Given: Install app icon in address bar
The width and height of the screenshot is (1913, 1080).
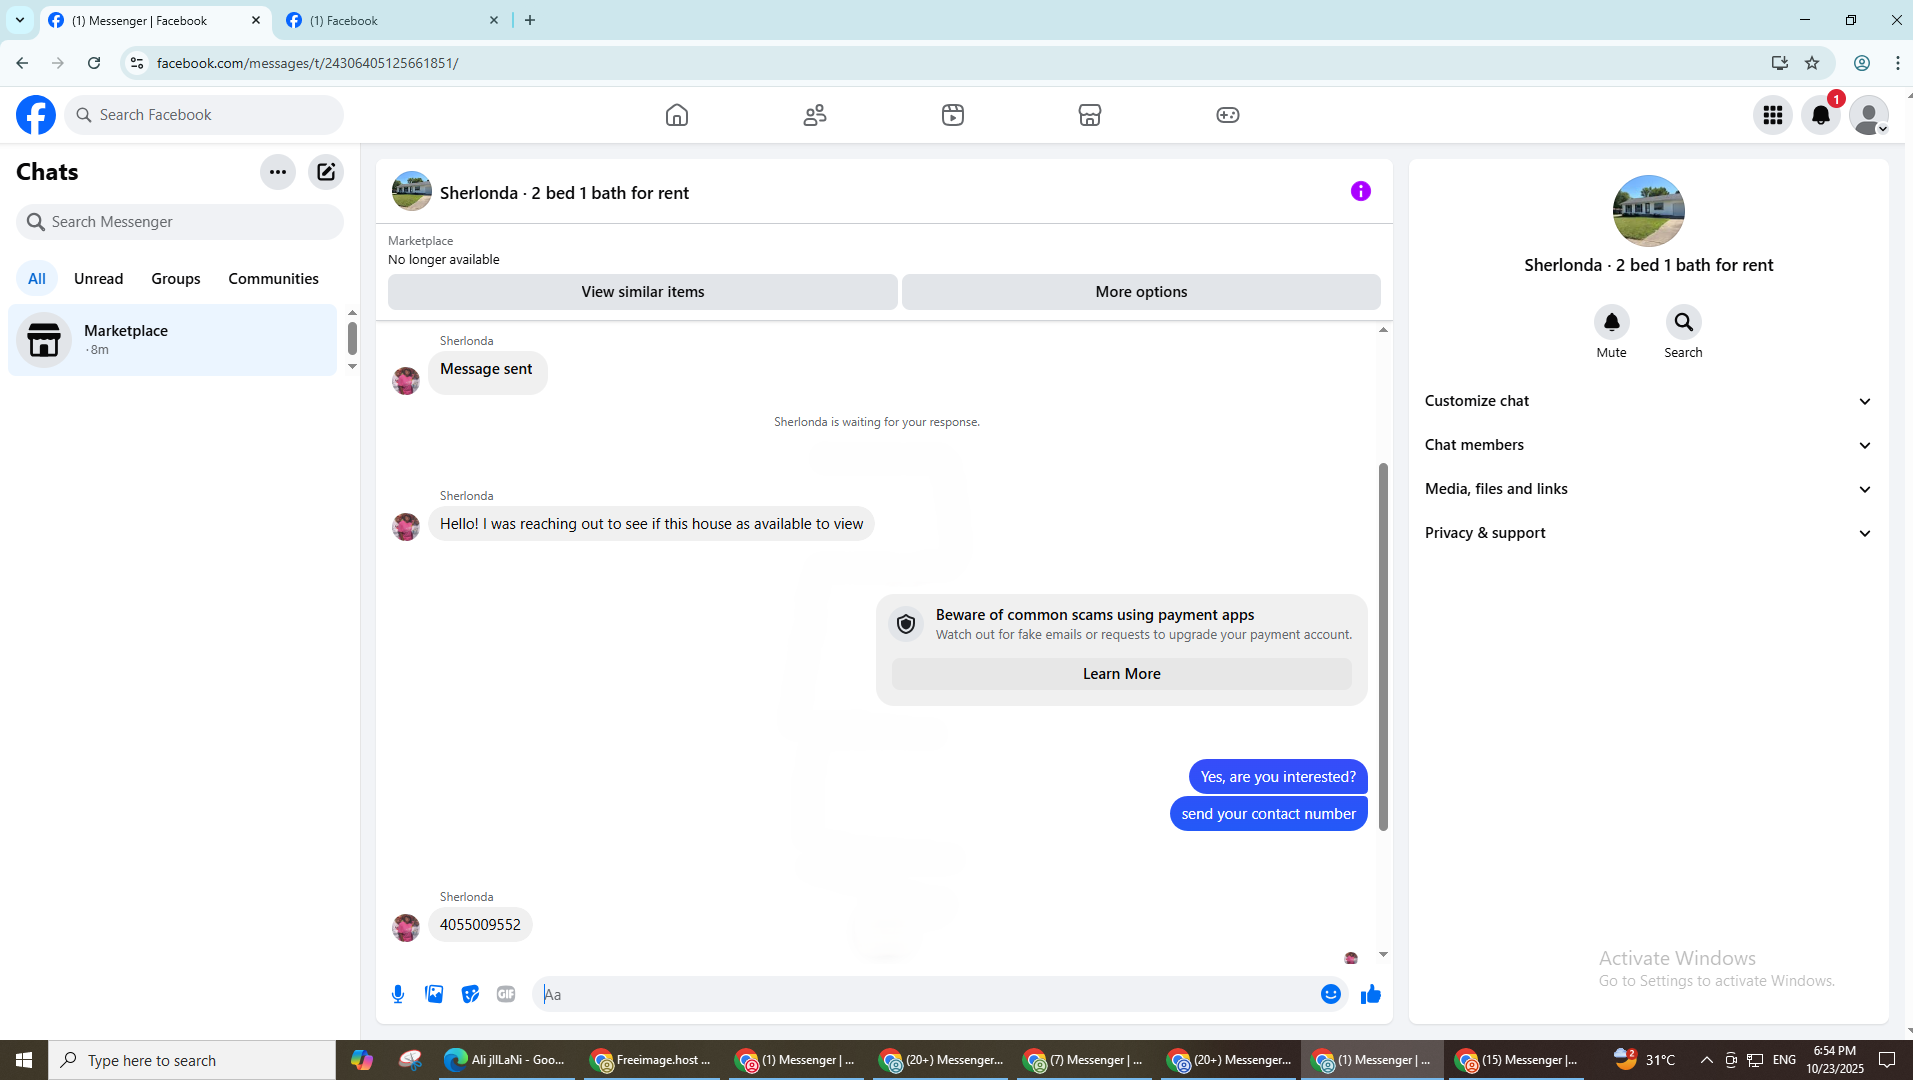Looking at the screenshot, I should pyautogui.click(x=1780, y=63).
